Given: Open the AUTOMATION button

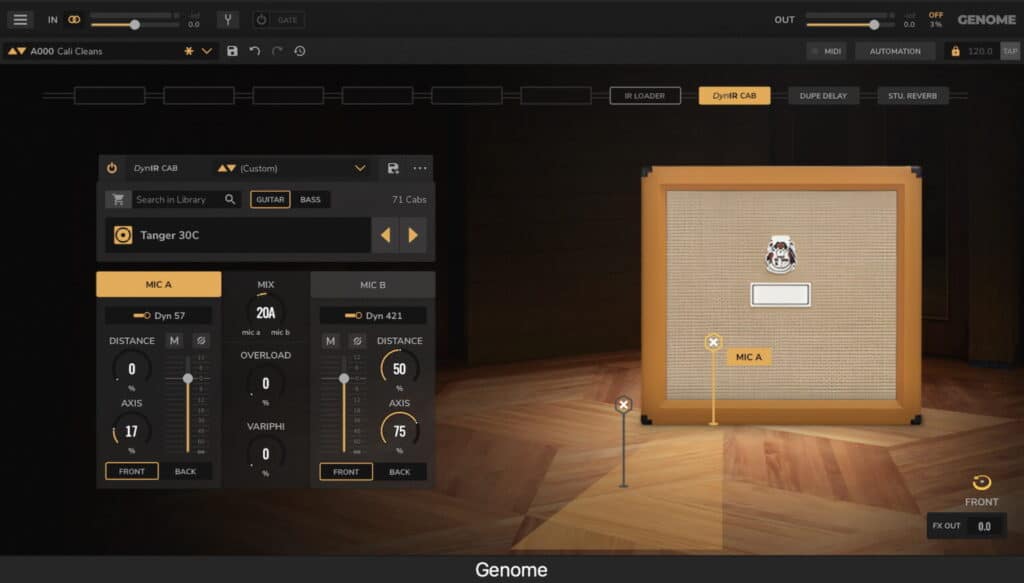Looking at the screenshot, I should pyautogui.click(x=895, y=51).
